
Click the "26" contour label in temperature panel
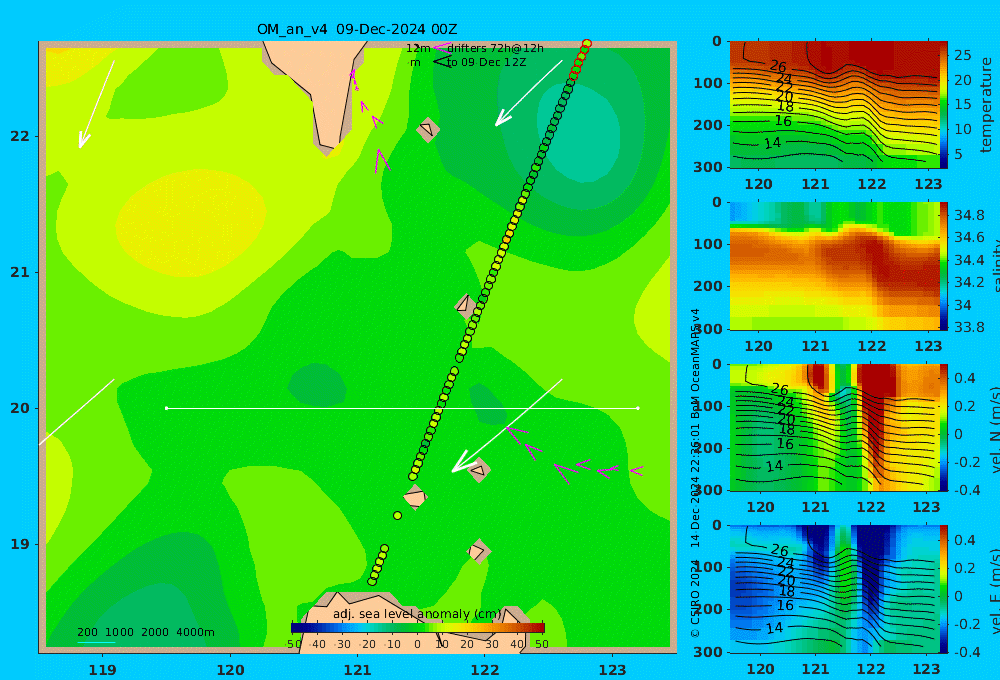pyautogui.click(x=778, y=66)
